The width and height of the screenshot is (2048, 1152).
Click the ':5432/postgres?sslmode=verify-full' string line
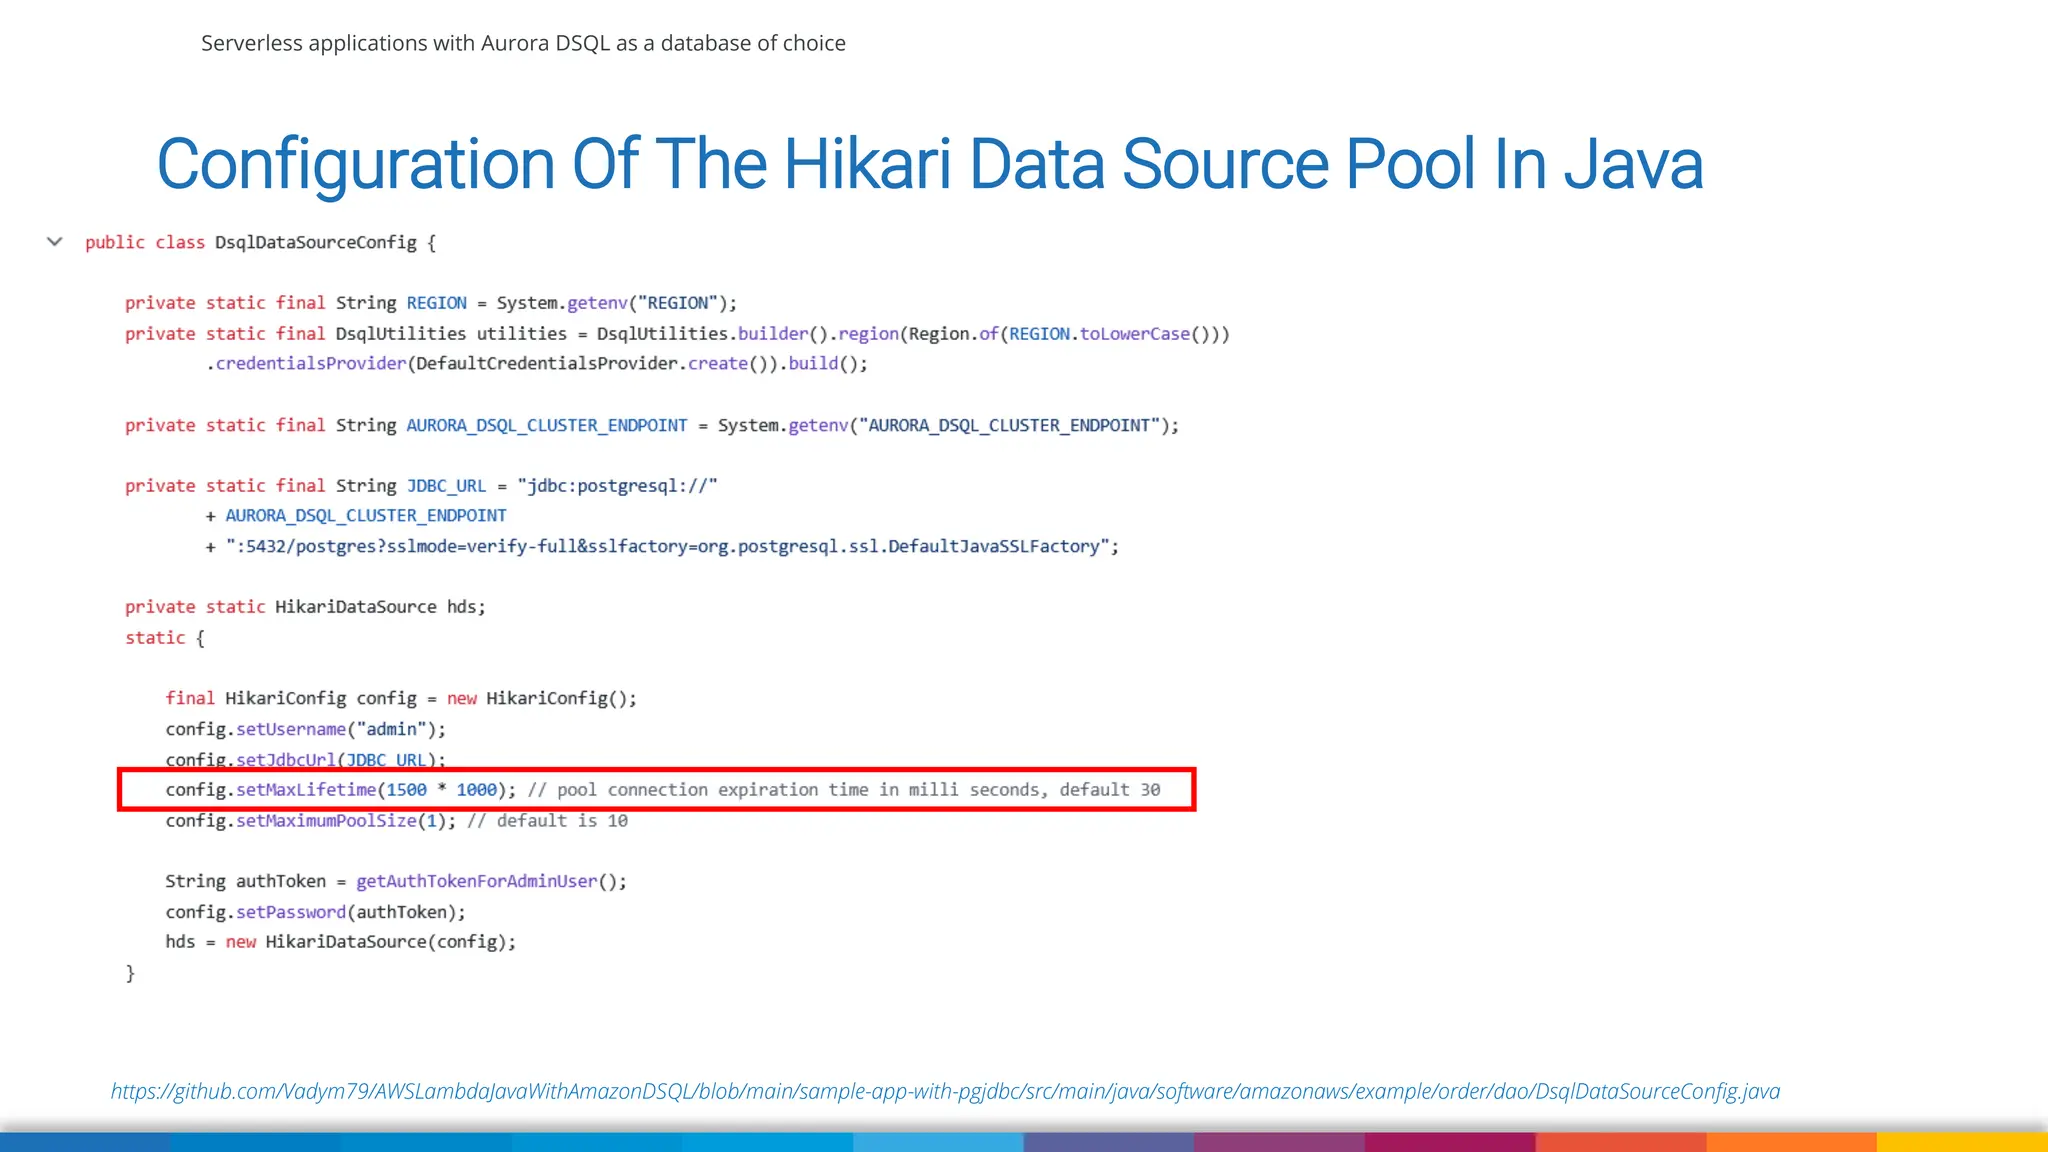pos(662,547)
